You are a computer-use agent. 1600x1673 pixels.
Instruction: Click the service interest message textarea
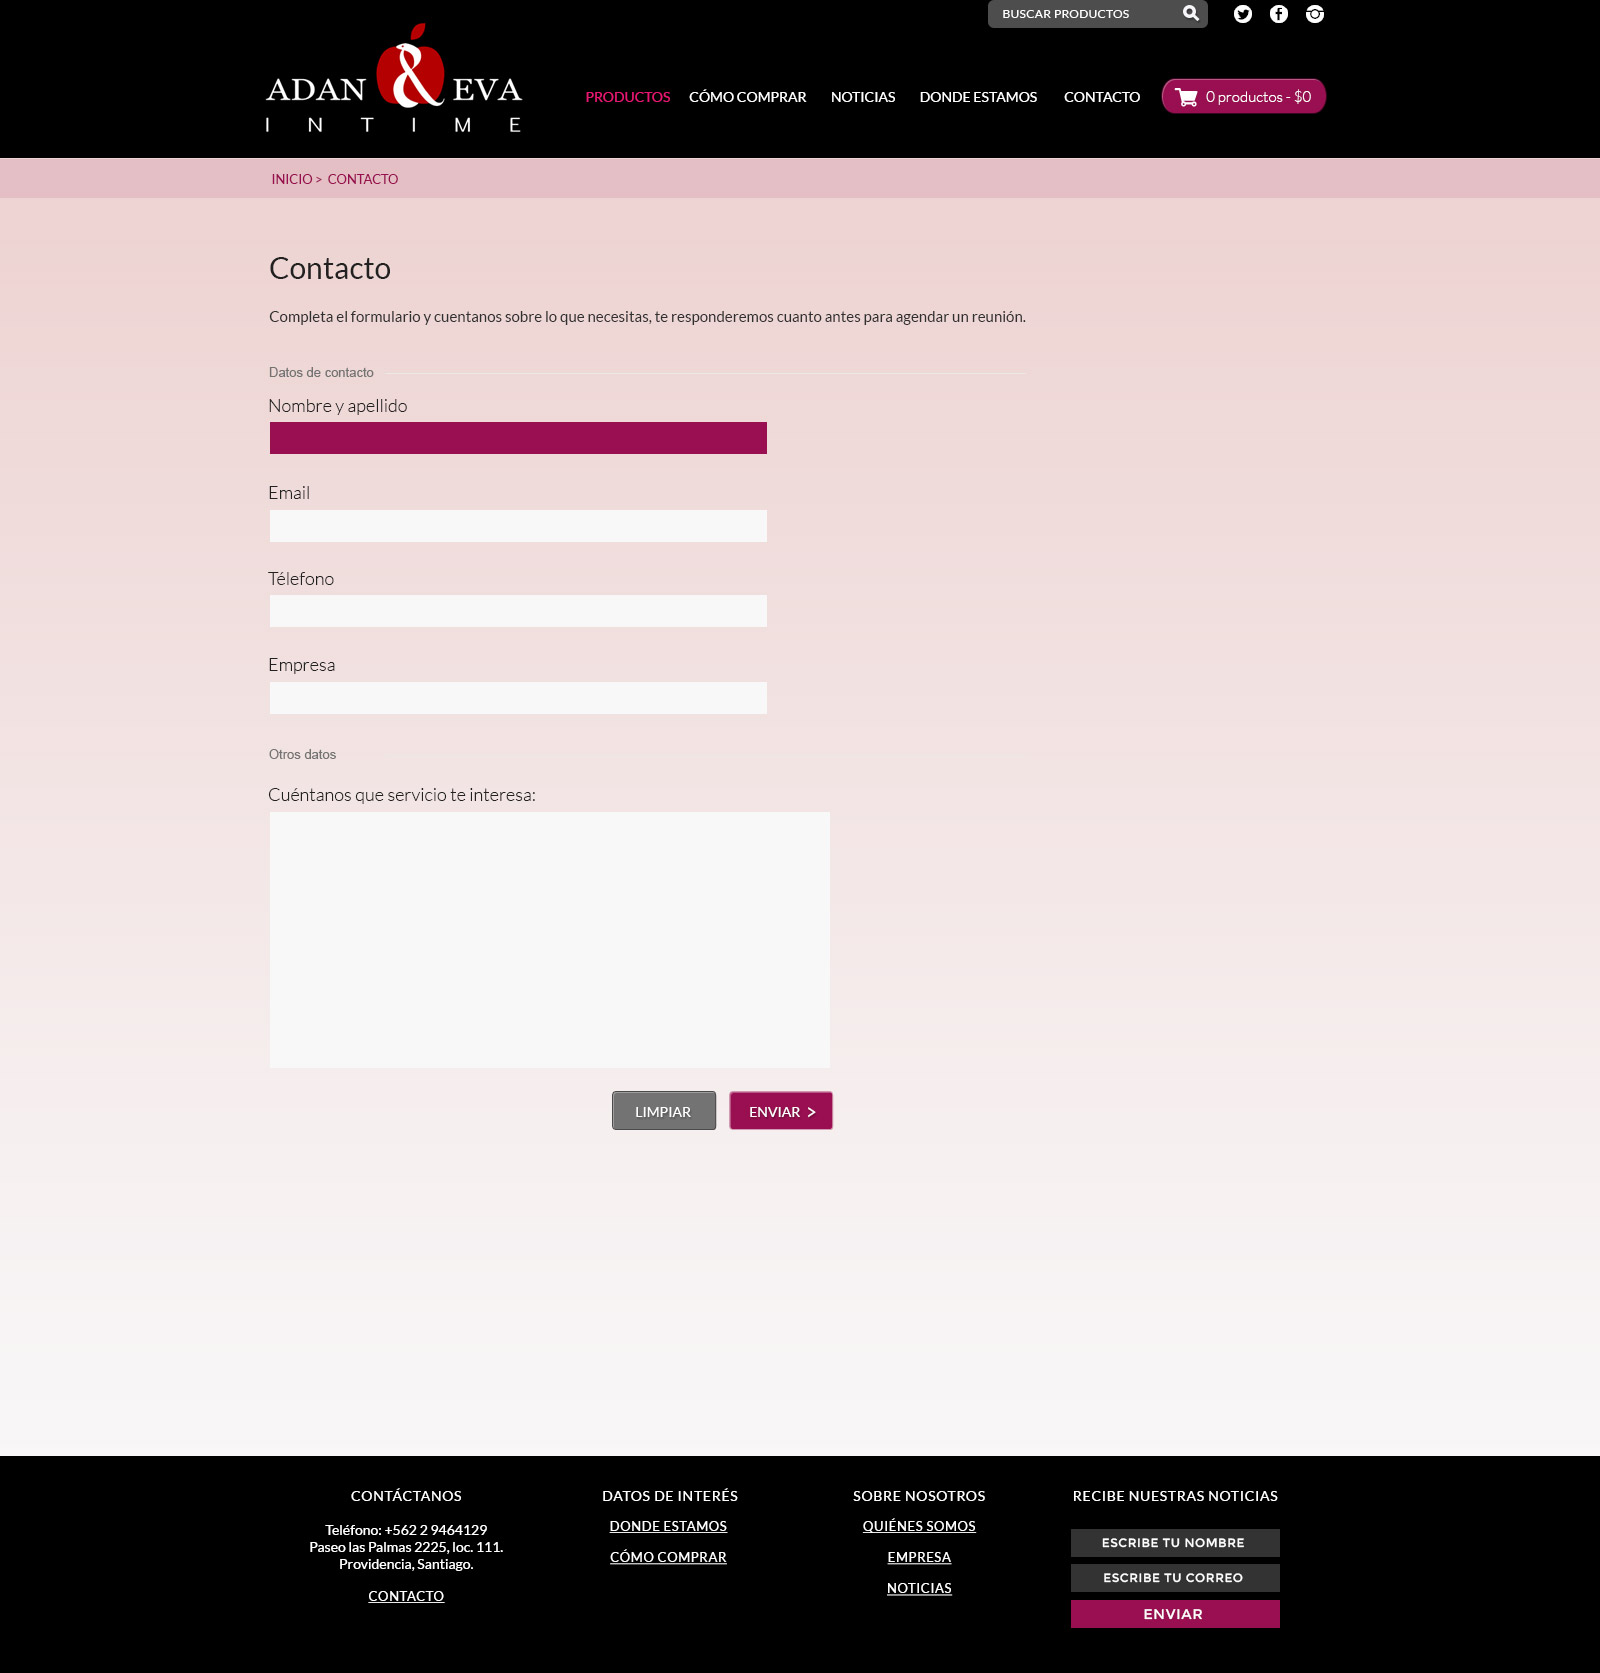[549, 939]
